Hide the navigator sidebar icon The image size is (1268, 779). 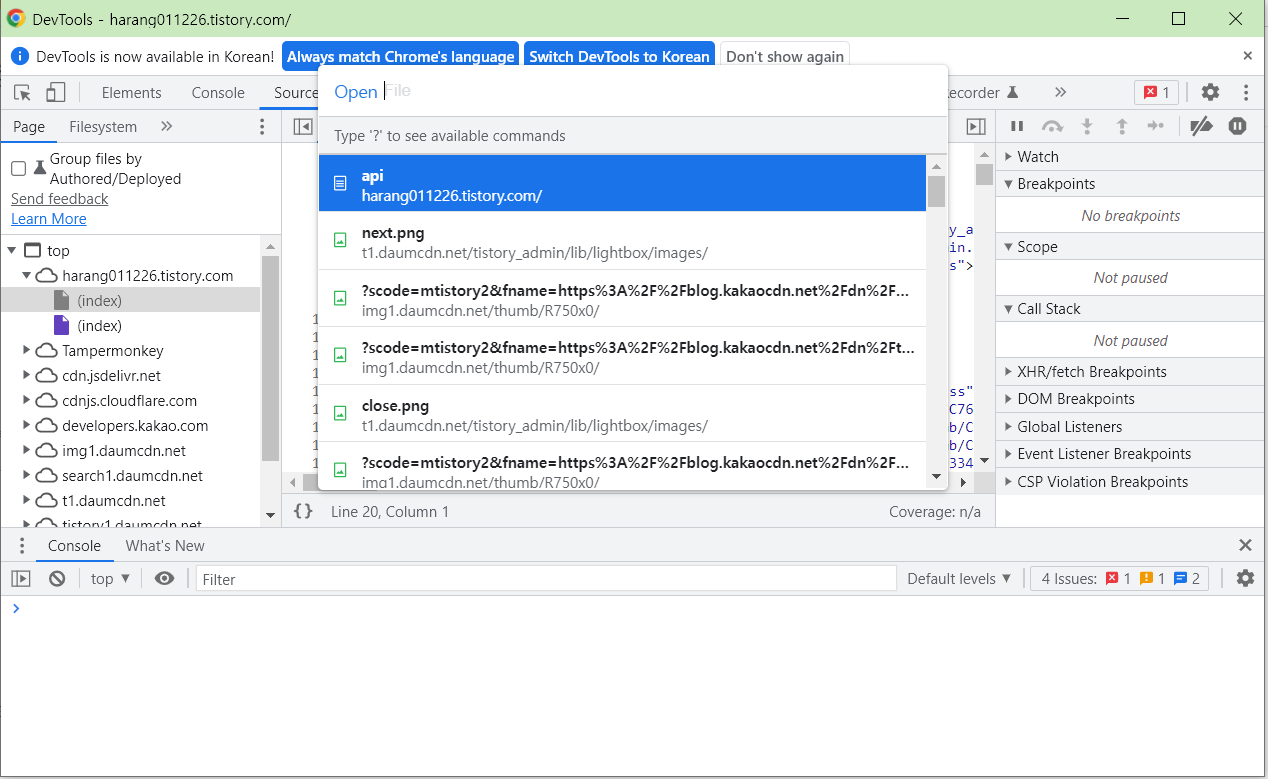tap(303, 126)
